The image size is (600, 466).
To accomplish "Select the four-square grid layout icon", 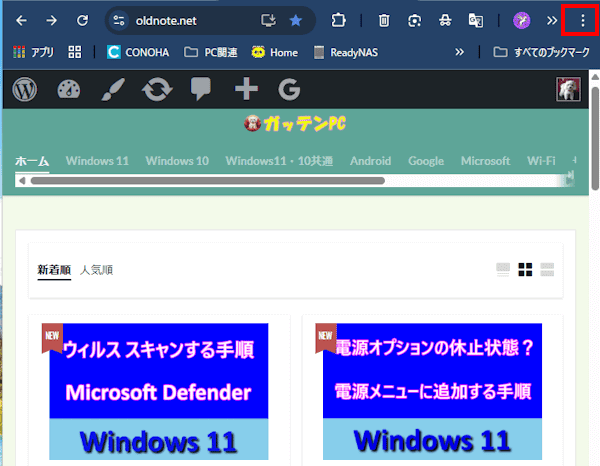I will pyautogui.click(x=525, y=269).
